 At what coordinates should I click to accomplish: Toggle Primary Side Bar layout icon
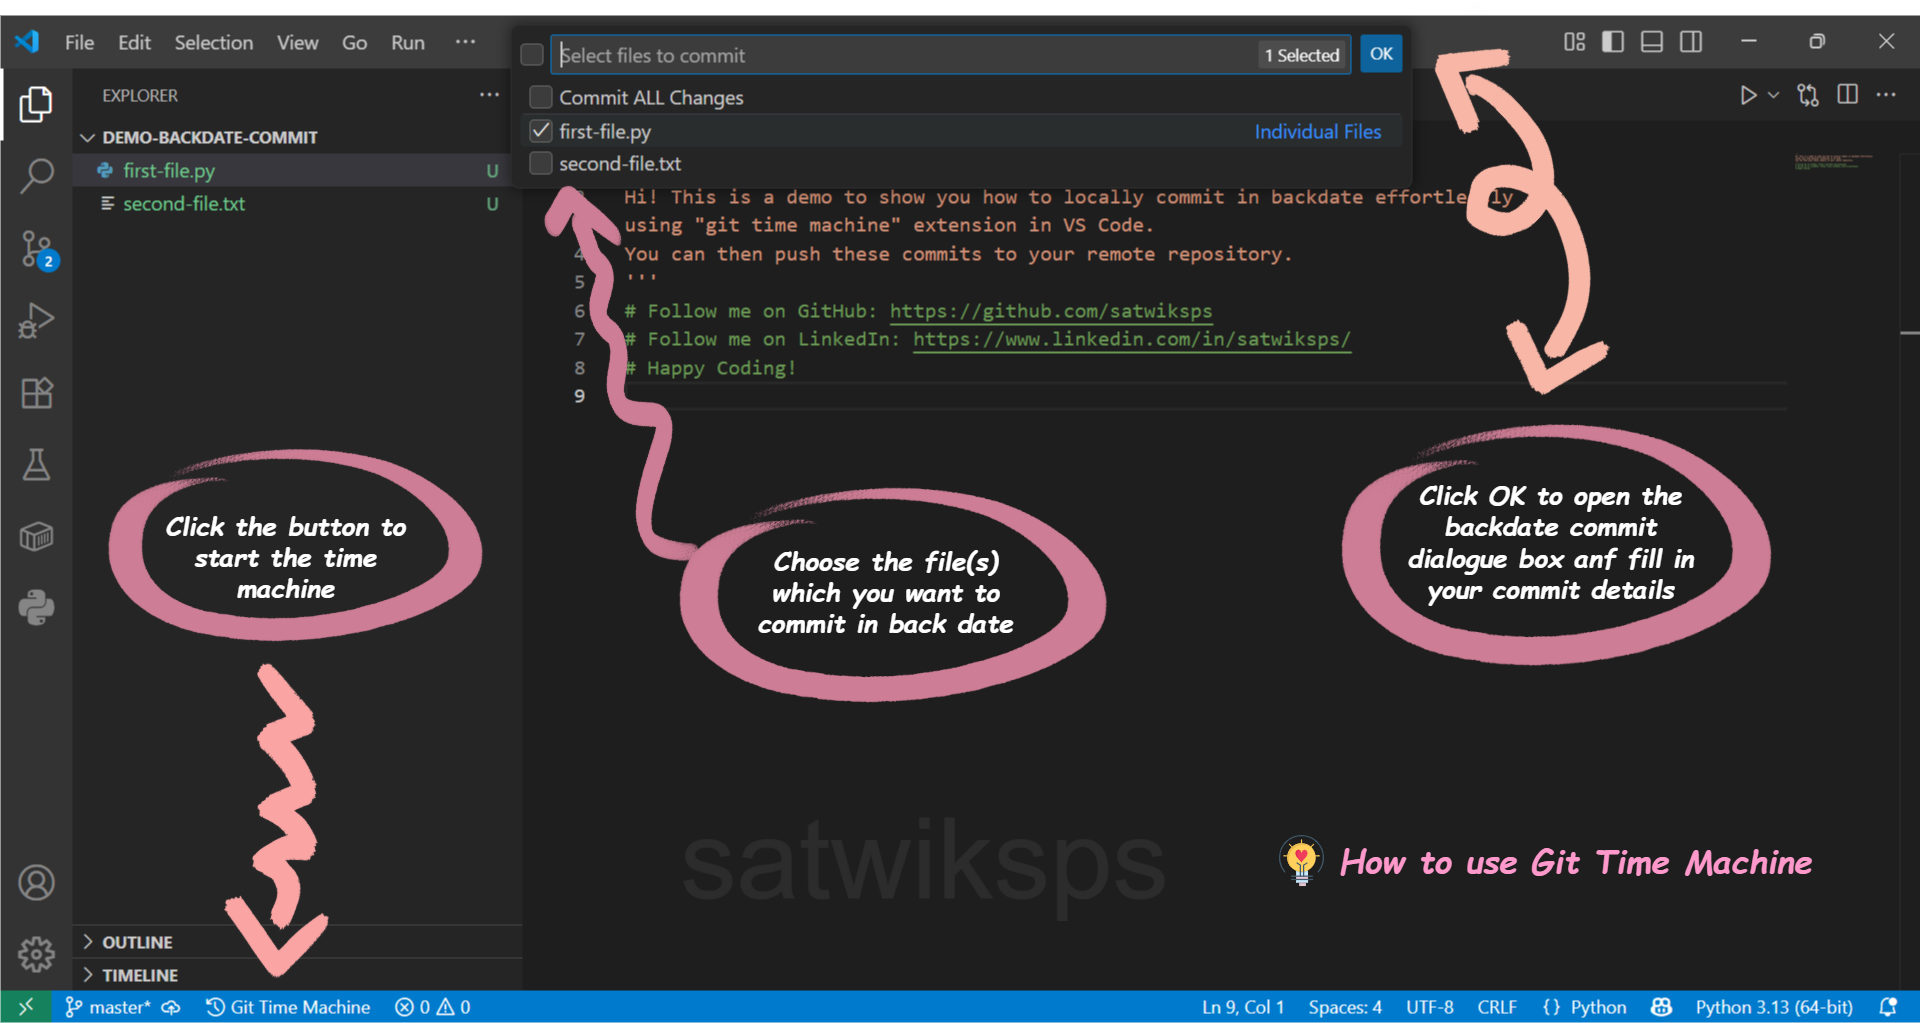point(1613,41)
